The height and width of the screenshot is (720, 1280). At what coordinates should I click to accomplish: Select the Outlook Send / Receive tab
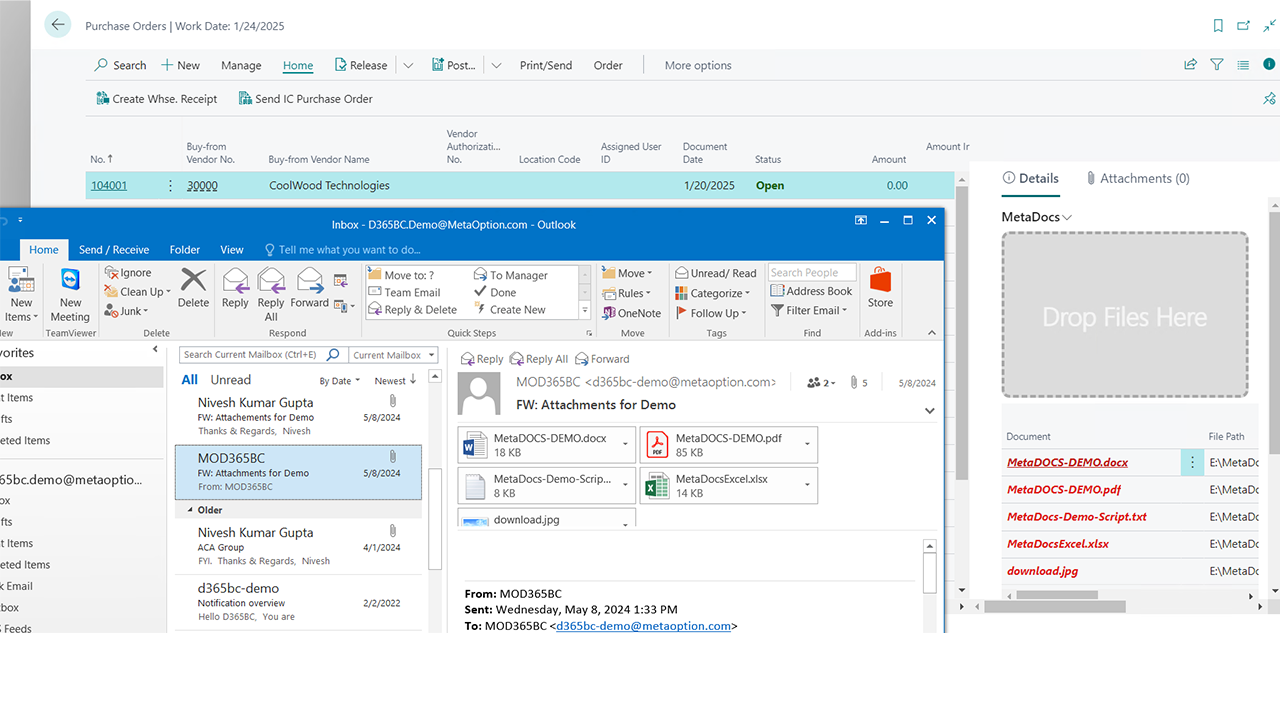coord(114,250)
